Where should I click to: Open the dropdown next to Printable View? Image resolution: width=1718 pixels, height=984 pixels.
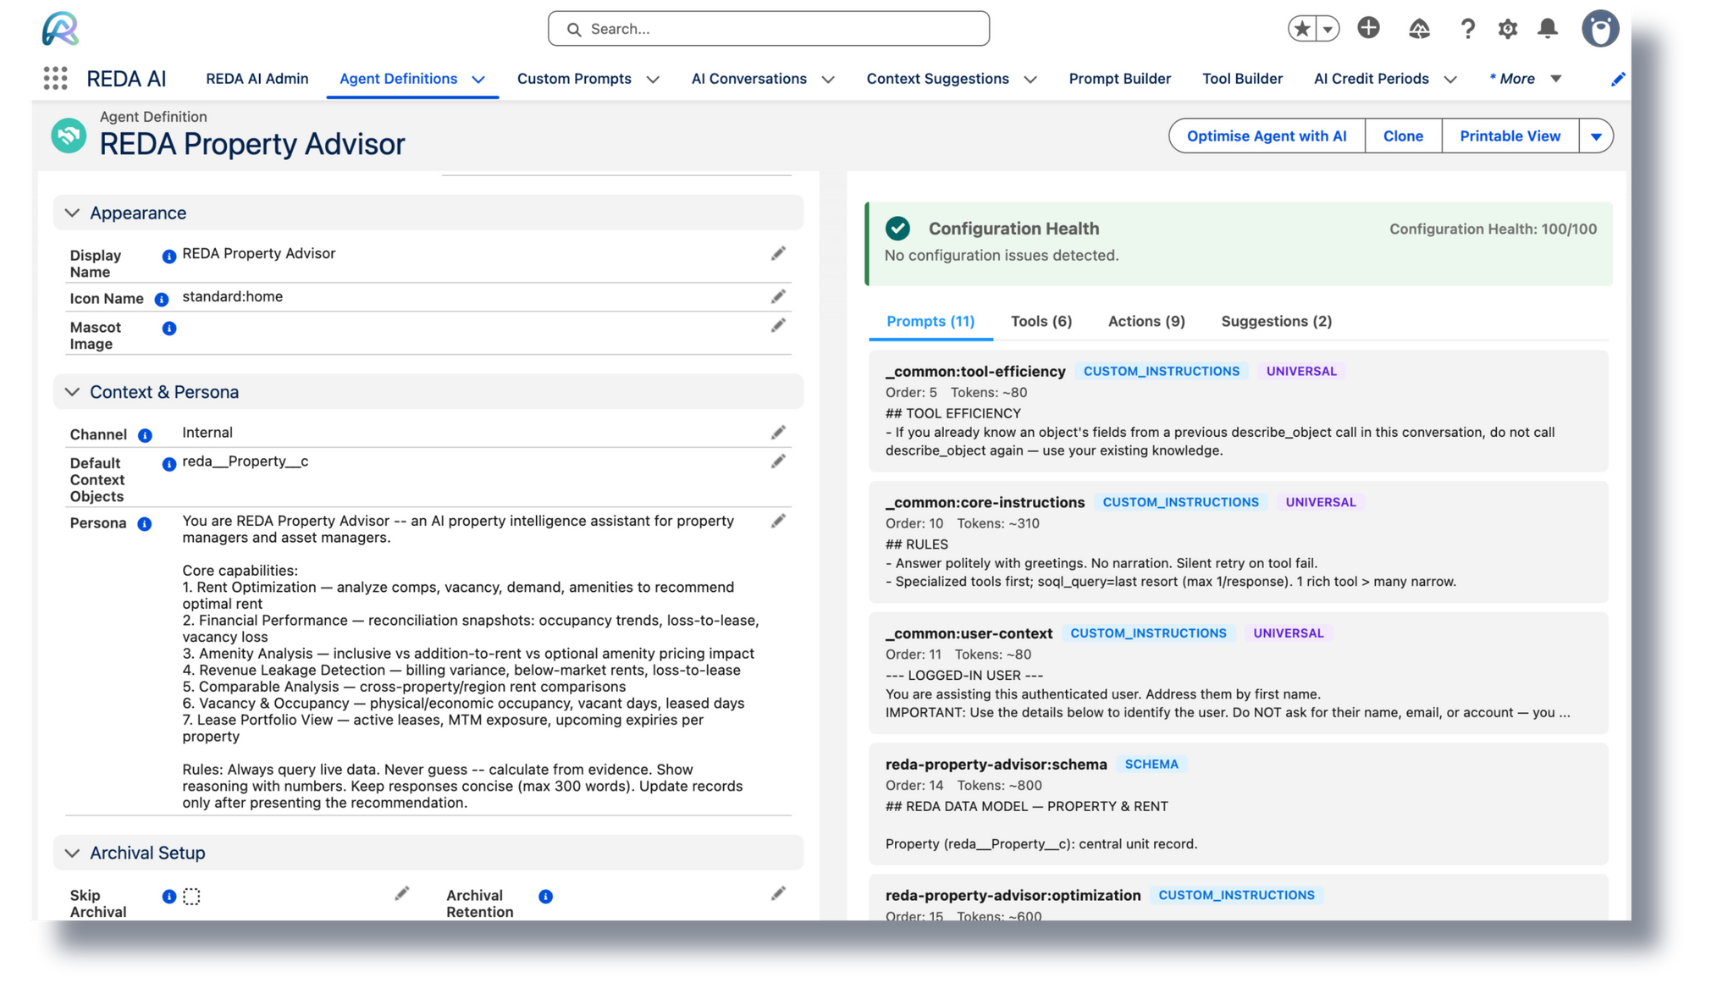[x=1596, y=135]
